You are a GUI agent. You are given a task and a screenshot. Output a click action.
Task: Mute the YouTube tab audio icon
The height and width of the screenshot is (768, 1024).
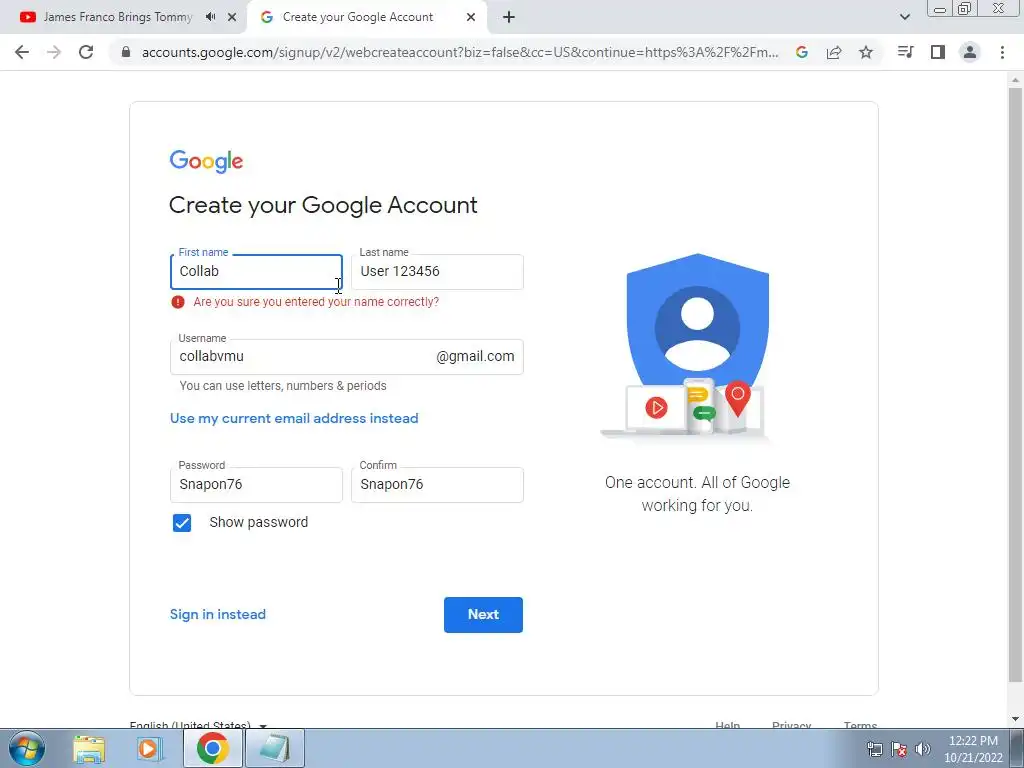[210, 17]
